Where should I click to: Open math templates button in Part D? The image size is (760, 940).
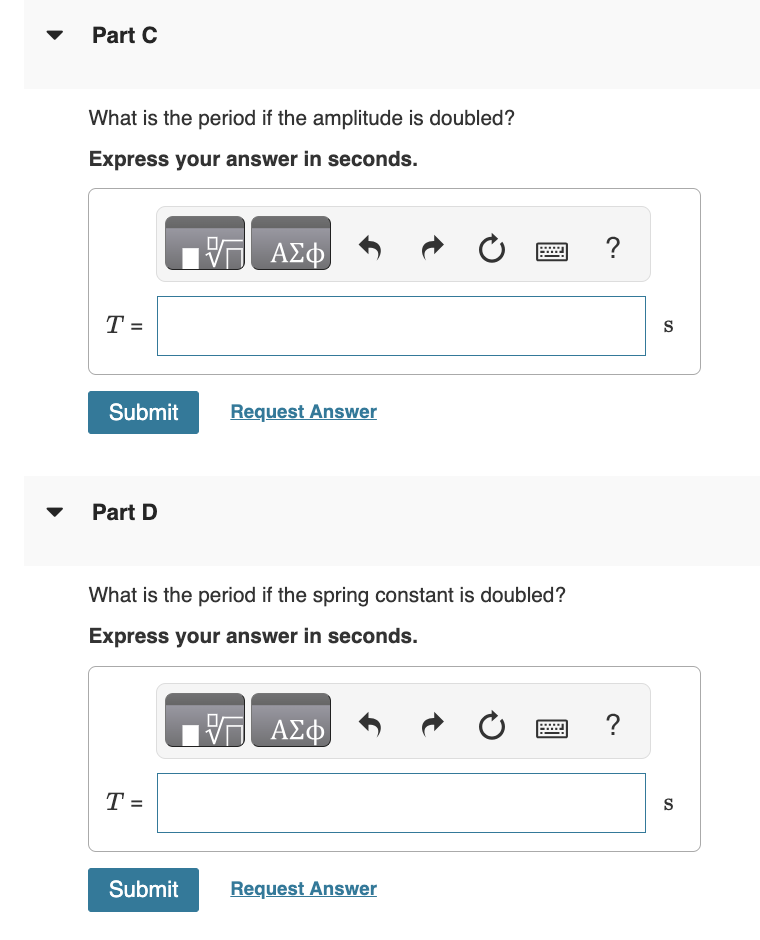pyautogui.click(x=205, y=721)
